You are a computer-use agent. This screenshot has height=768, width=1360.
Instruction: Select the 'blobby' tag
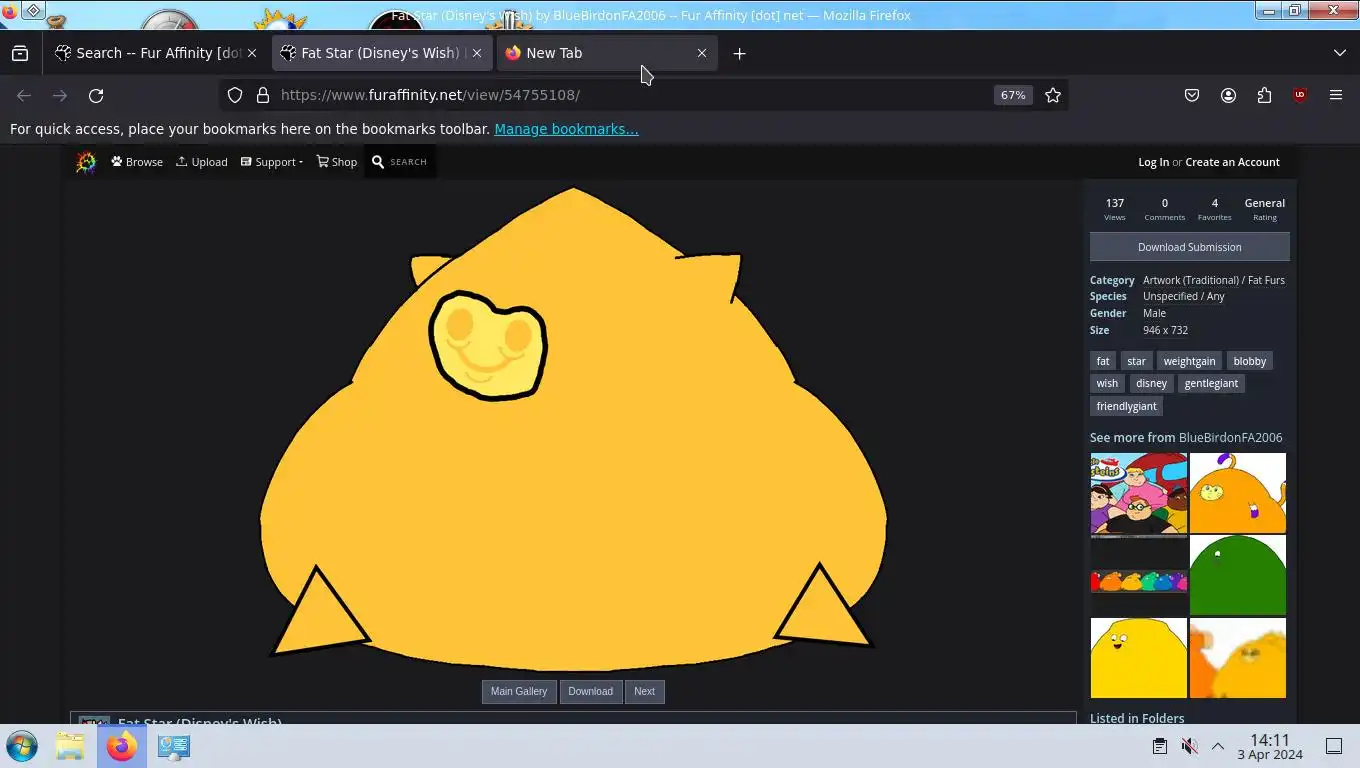tap(1249, 361)
